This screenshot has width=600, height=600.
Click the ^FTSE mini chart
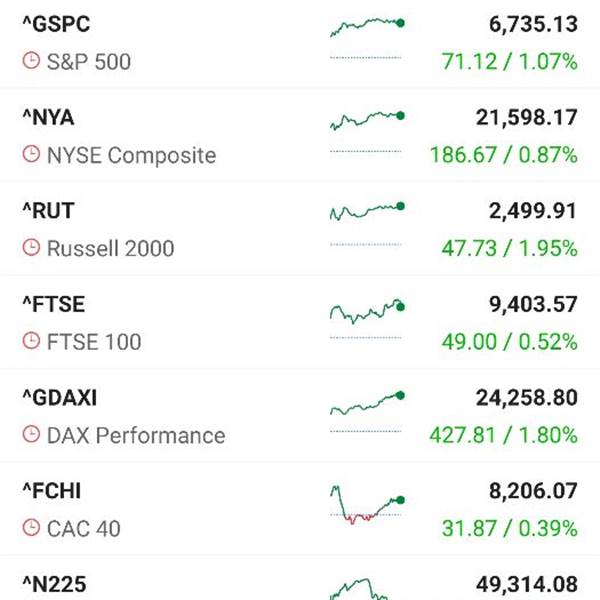pyautogui.click(x=367, y=312)
